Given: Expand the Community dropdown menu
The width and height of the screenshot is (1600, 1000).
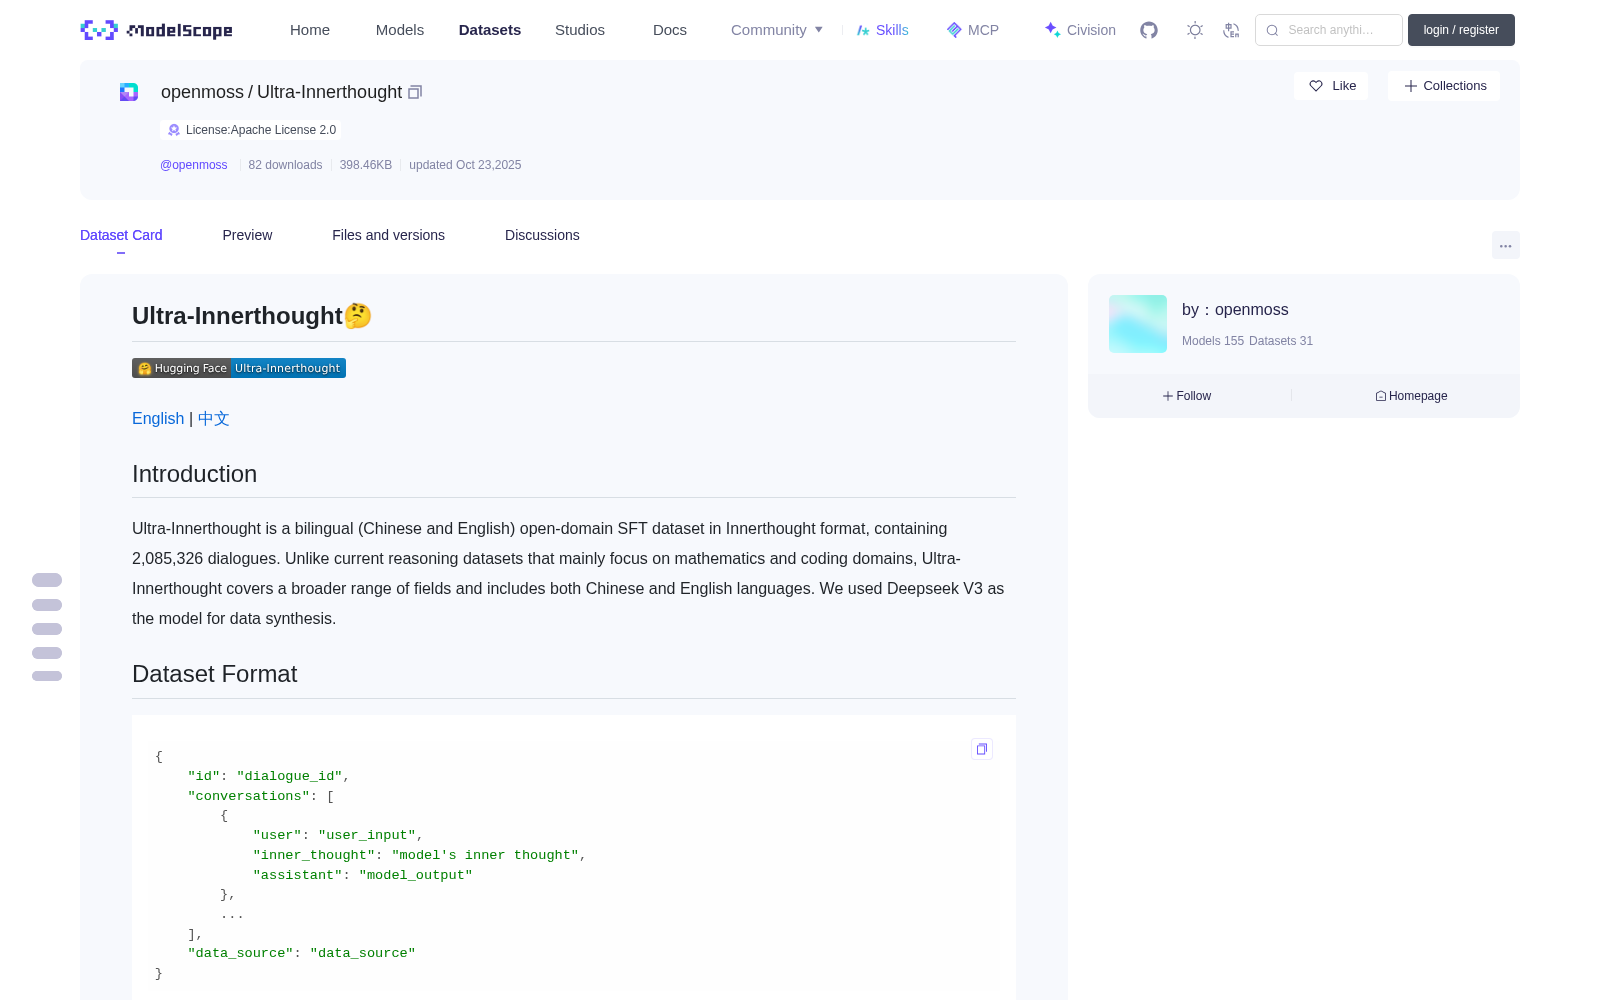Looking at the screenshot, I should 777,30.
